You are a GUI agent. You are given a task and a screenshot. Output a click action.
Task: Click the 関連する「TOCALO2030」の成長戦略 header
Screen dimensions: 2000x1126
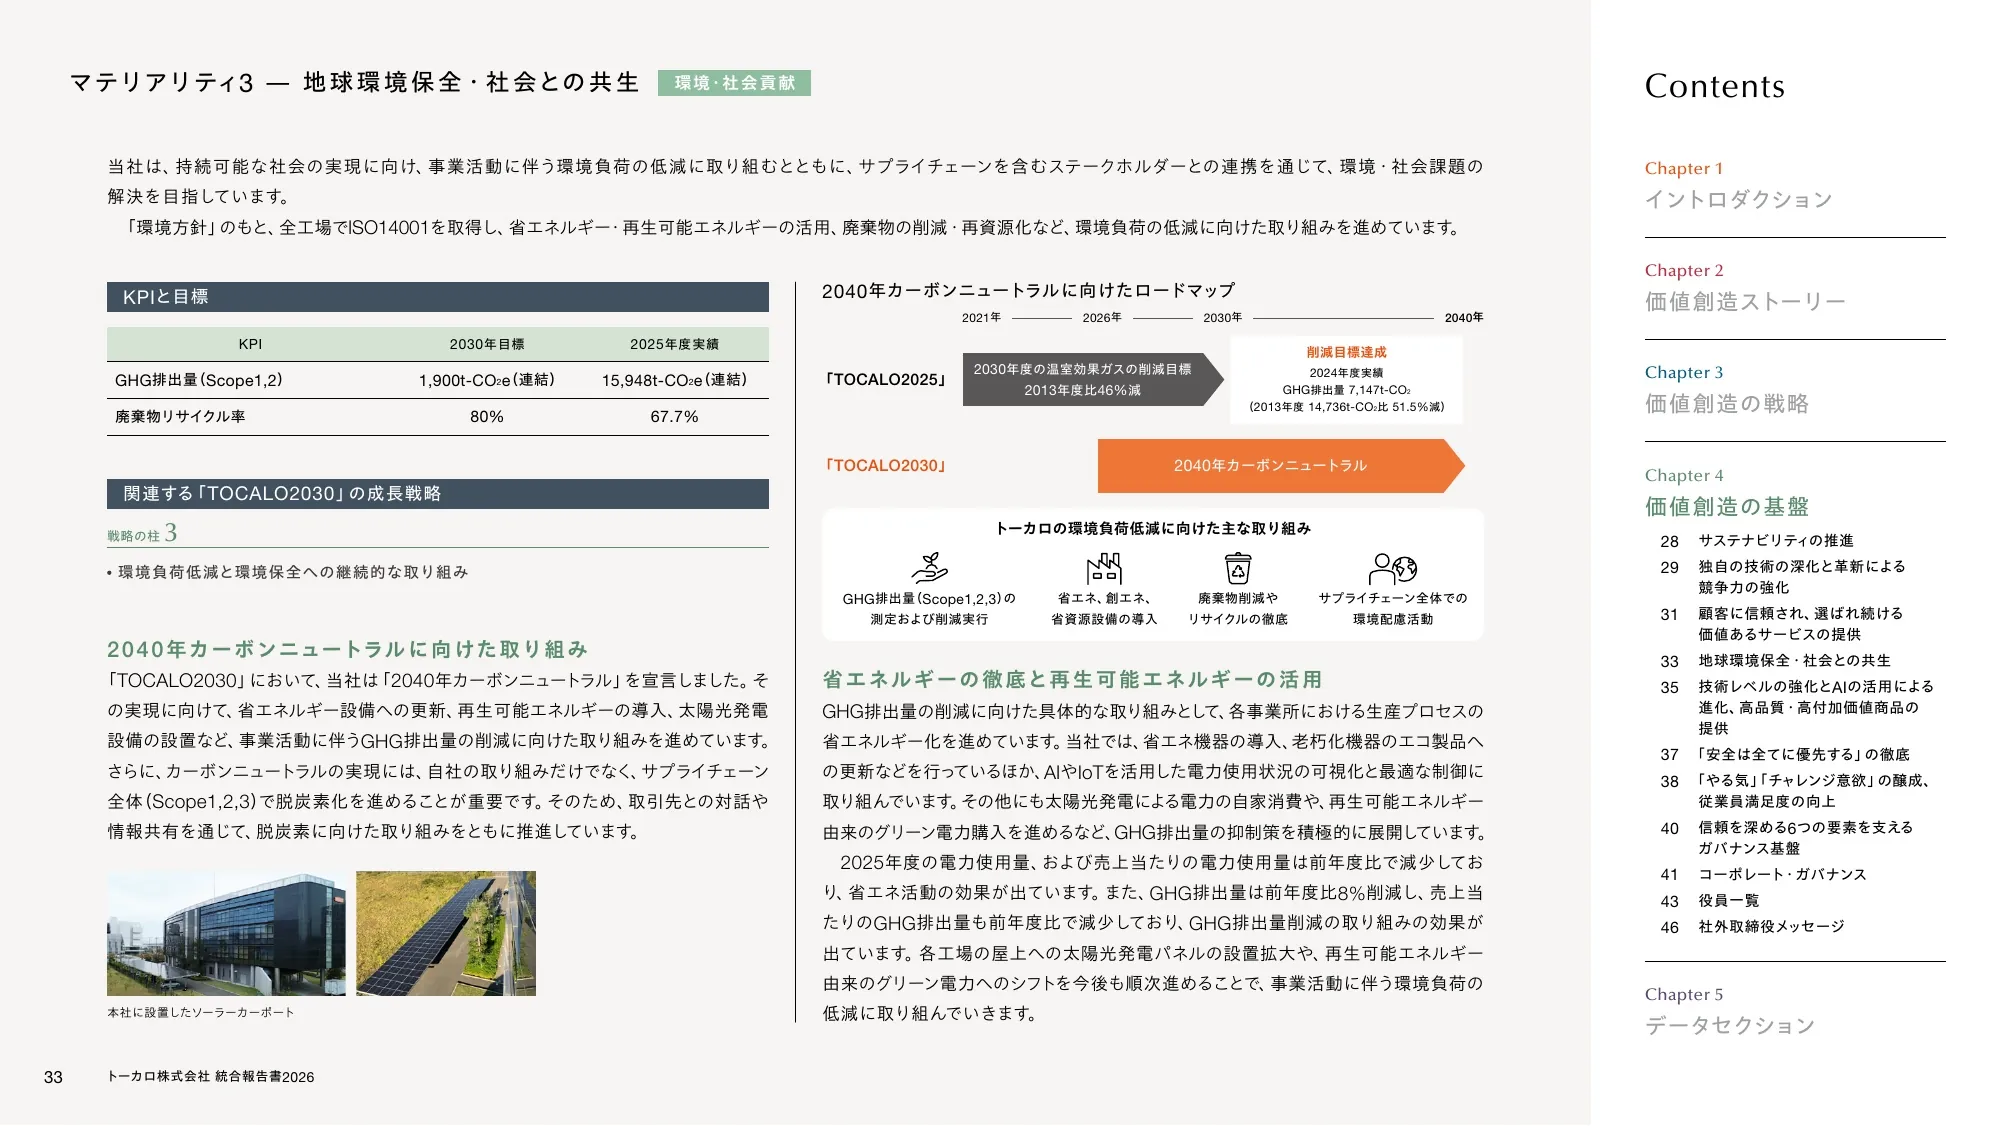click(438, 494)
